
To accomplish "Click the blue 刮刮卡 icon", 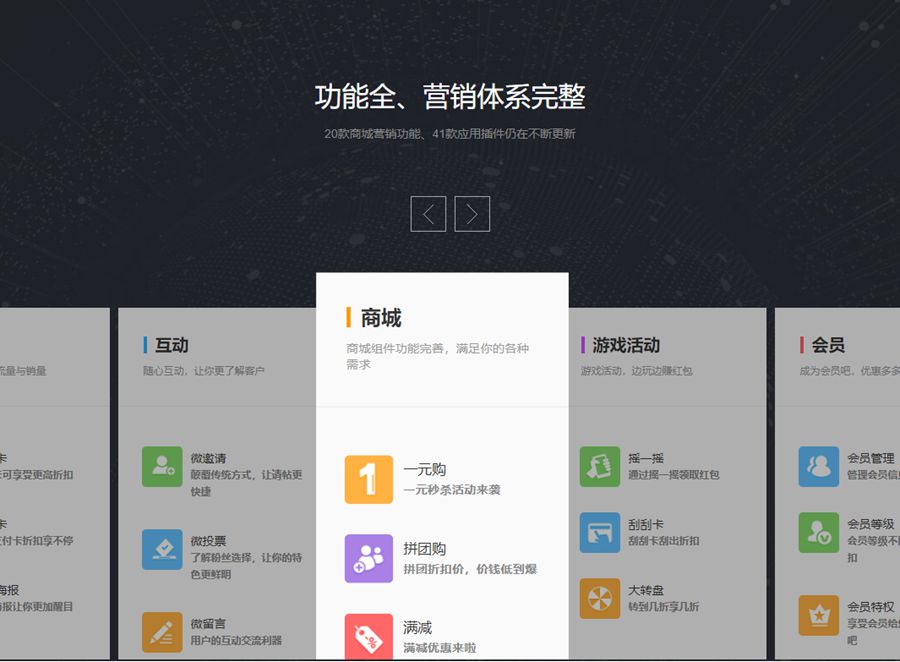I will coord(600,532).
